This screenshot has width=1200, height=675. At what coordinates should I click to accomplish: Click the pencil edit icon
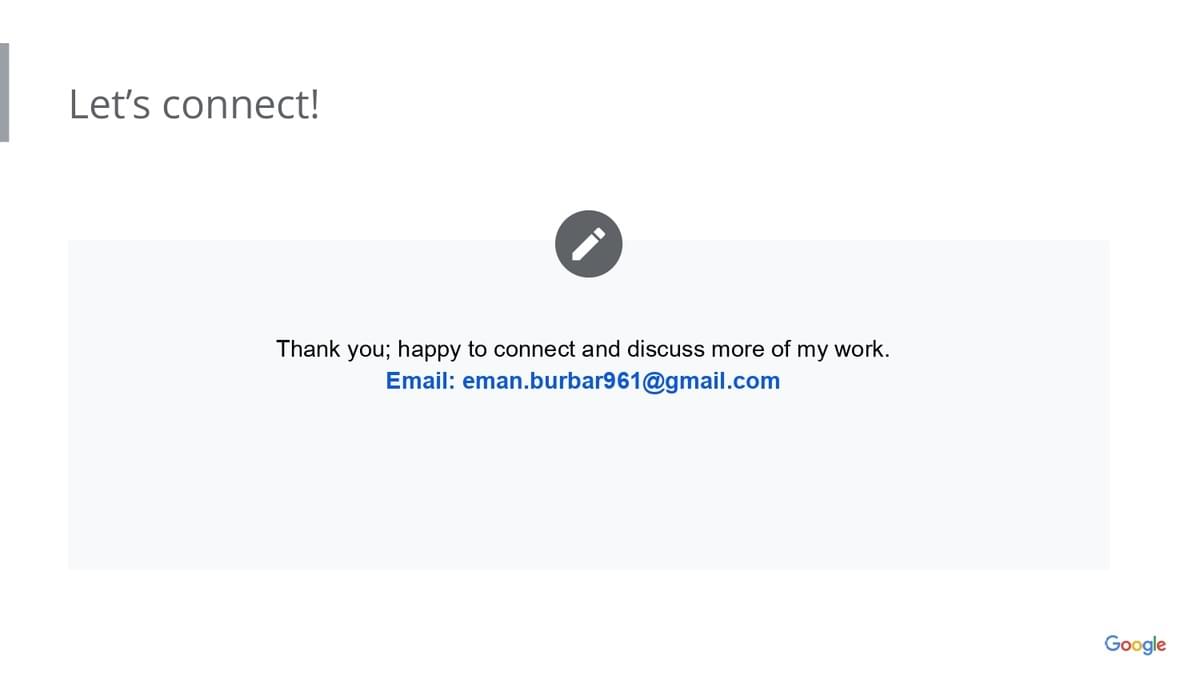pos(589,244)
